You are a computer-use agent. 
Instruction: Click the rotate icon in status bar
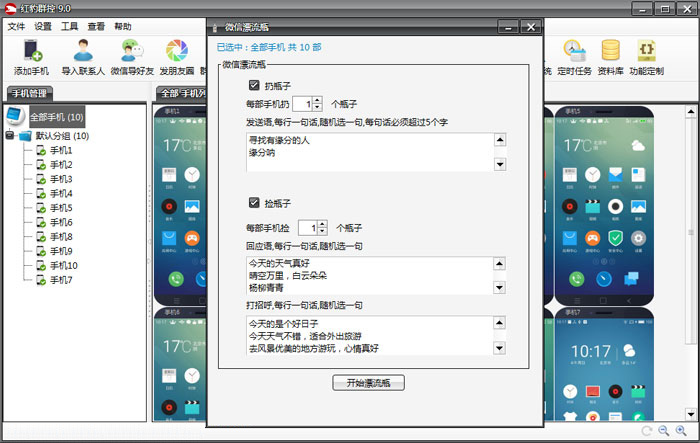646,431
